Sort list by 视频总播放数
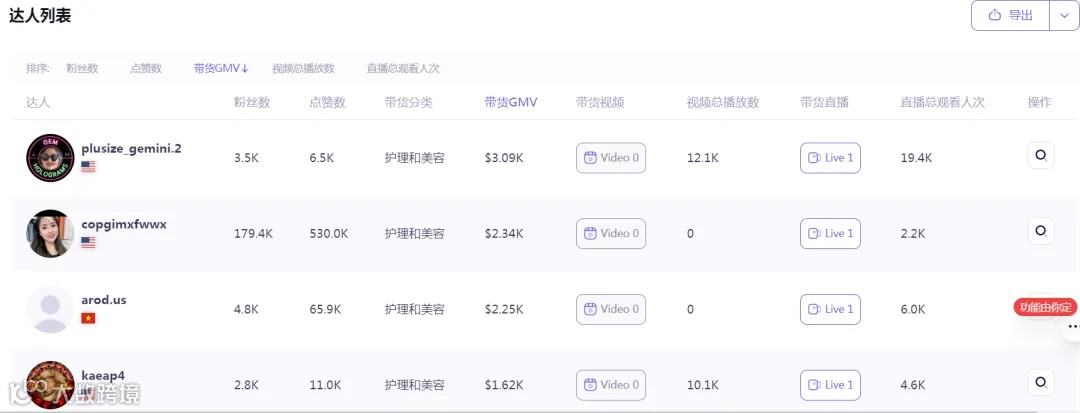Viewport: 1080px width, 413px height. click(x=303, y=68)
